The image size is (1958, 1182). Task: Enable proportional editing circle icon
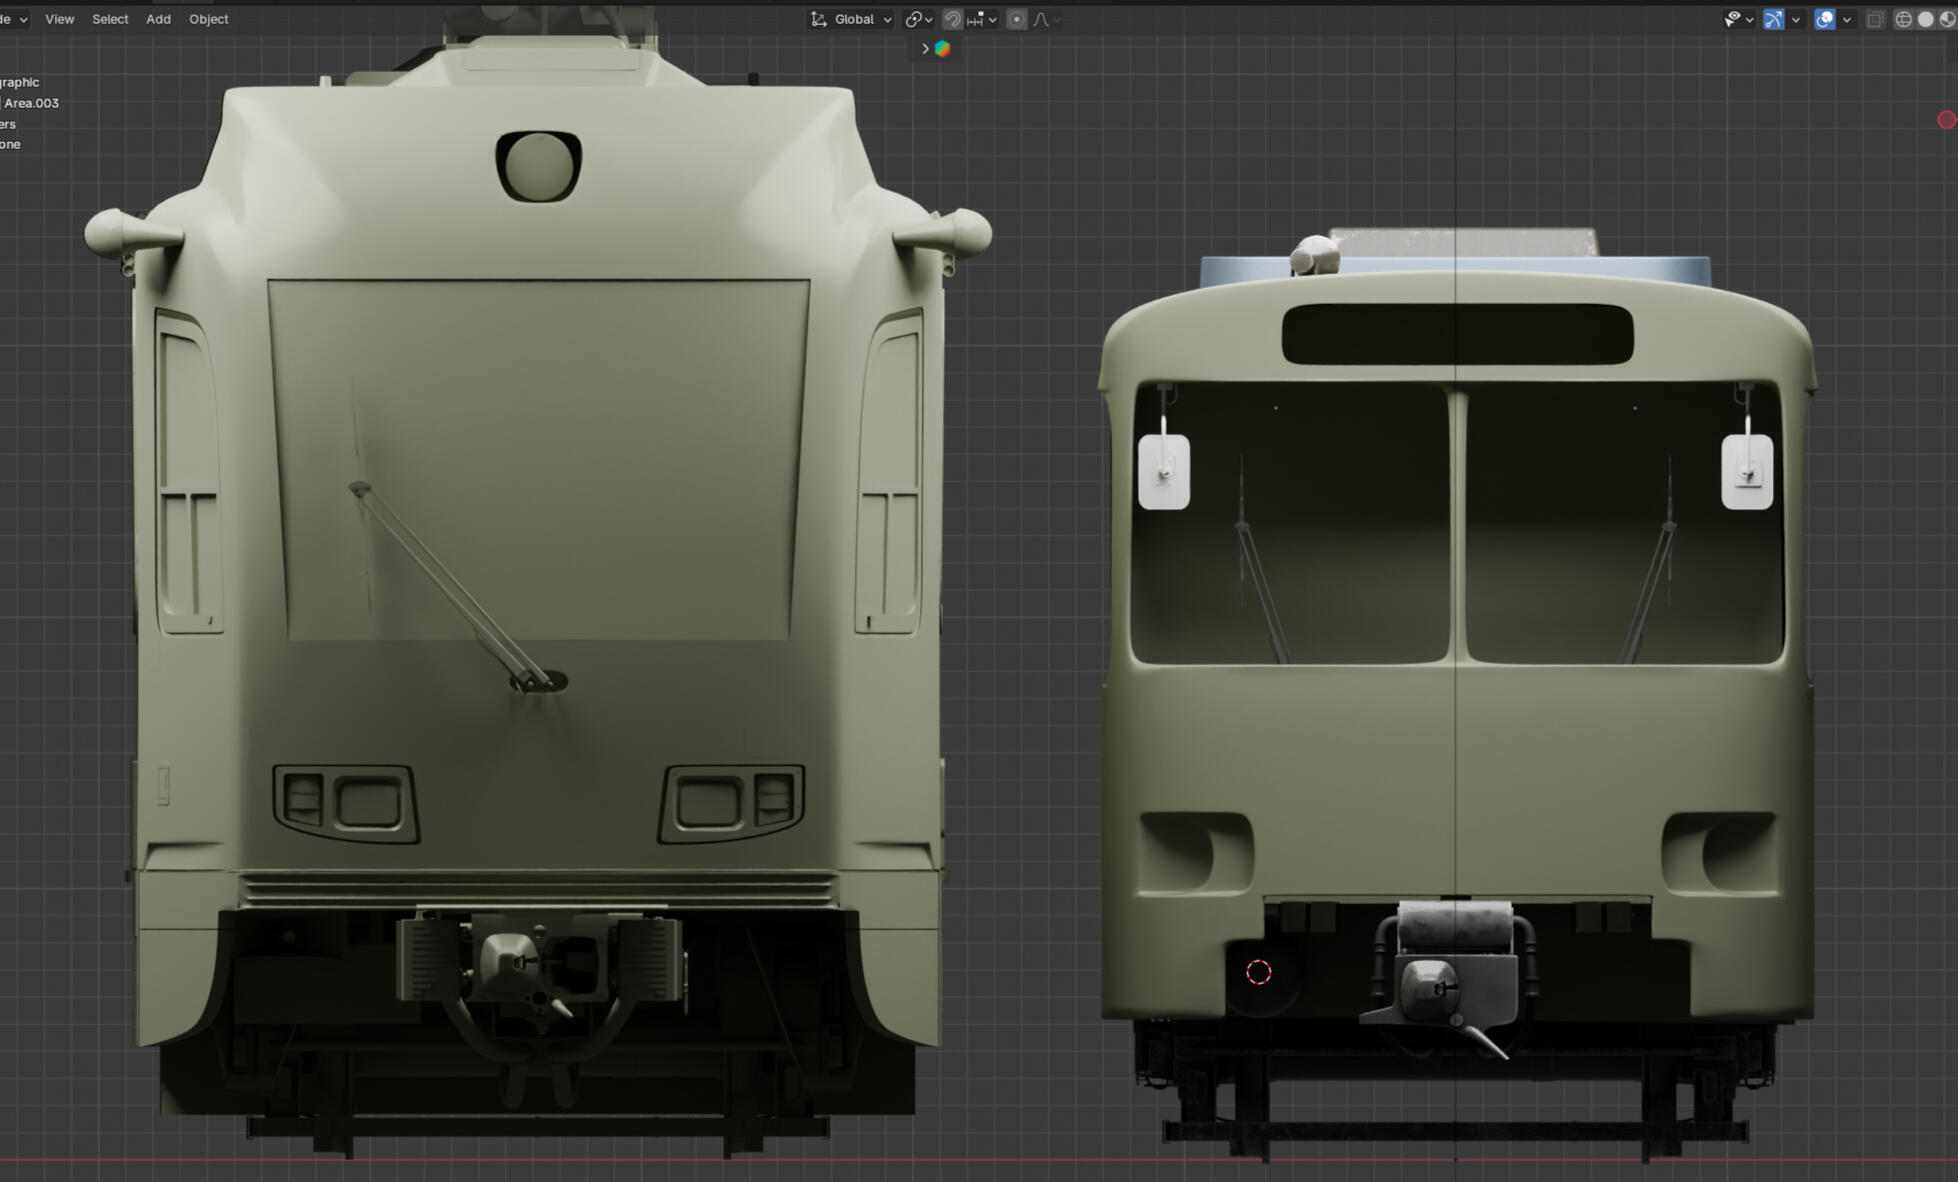[x=1016, y=19]
